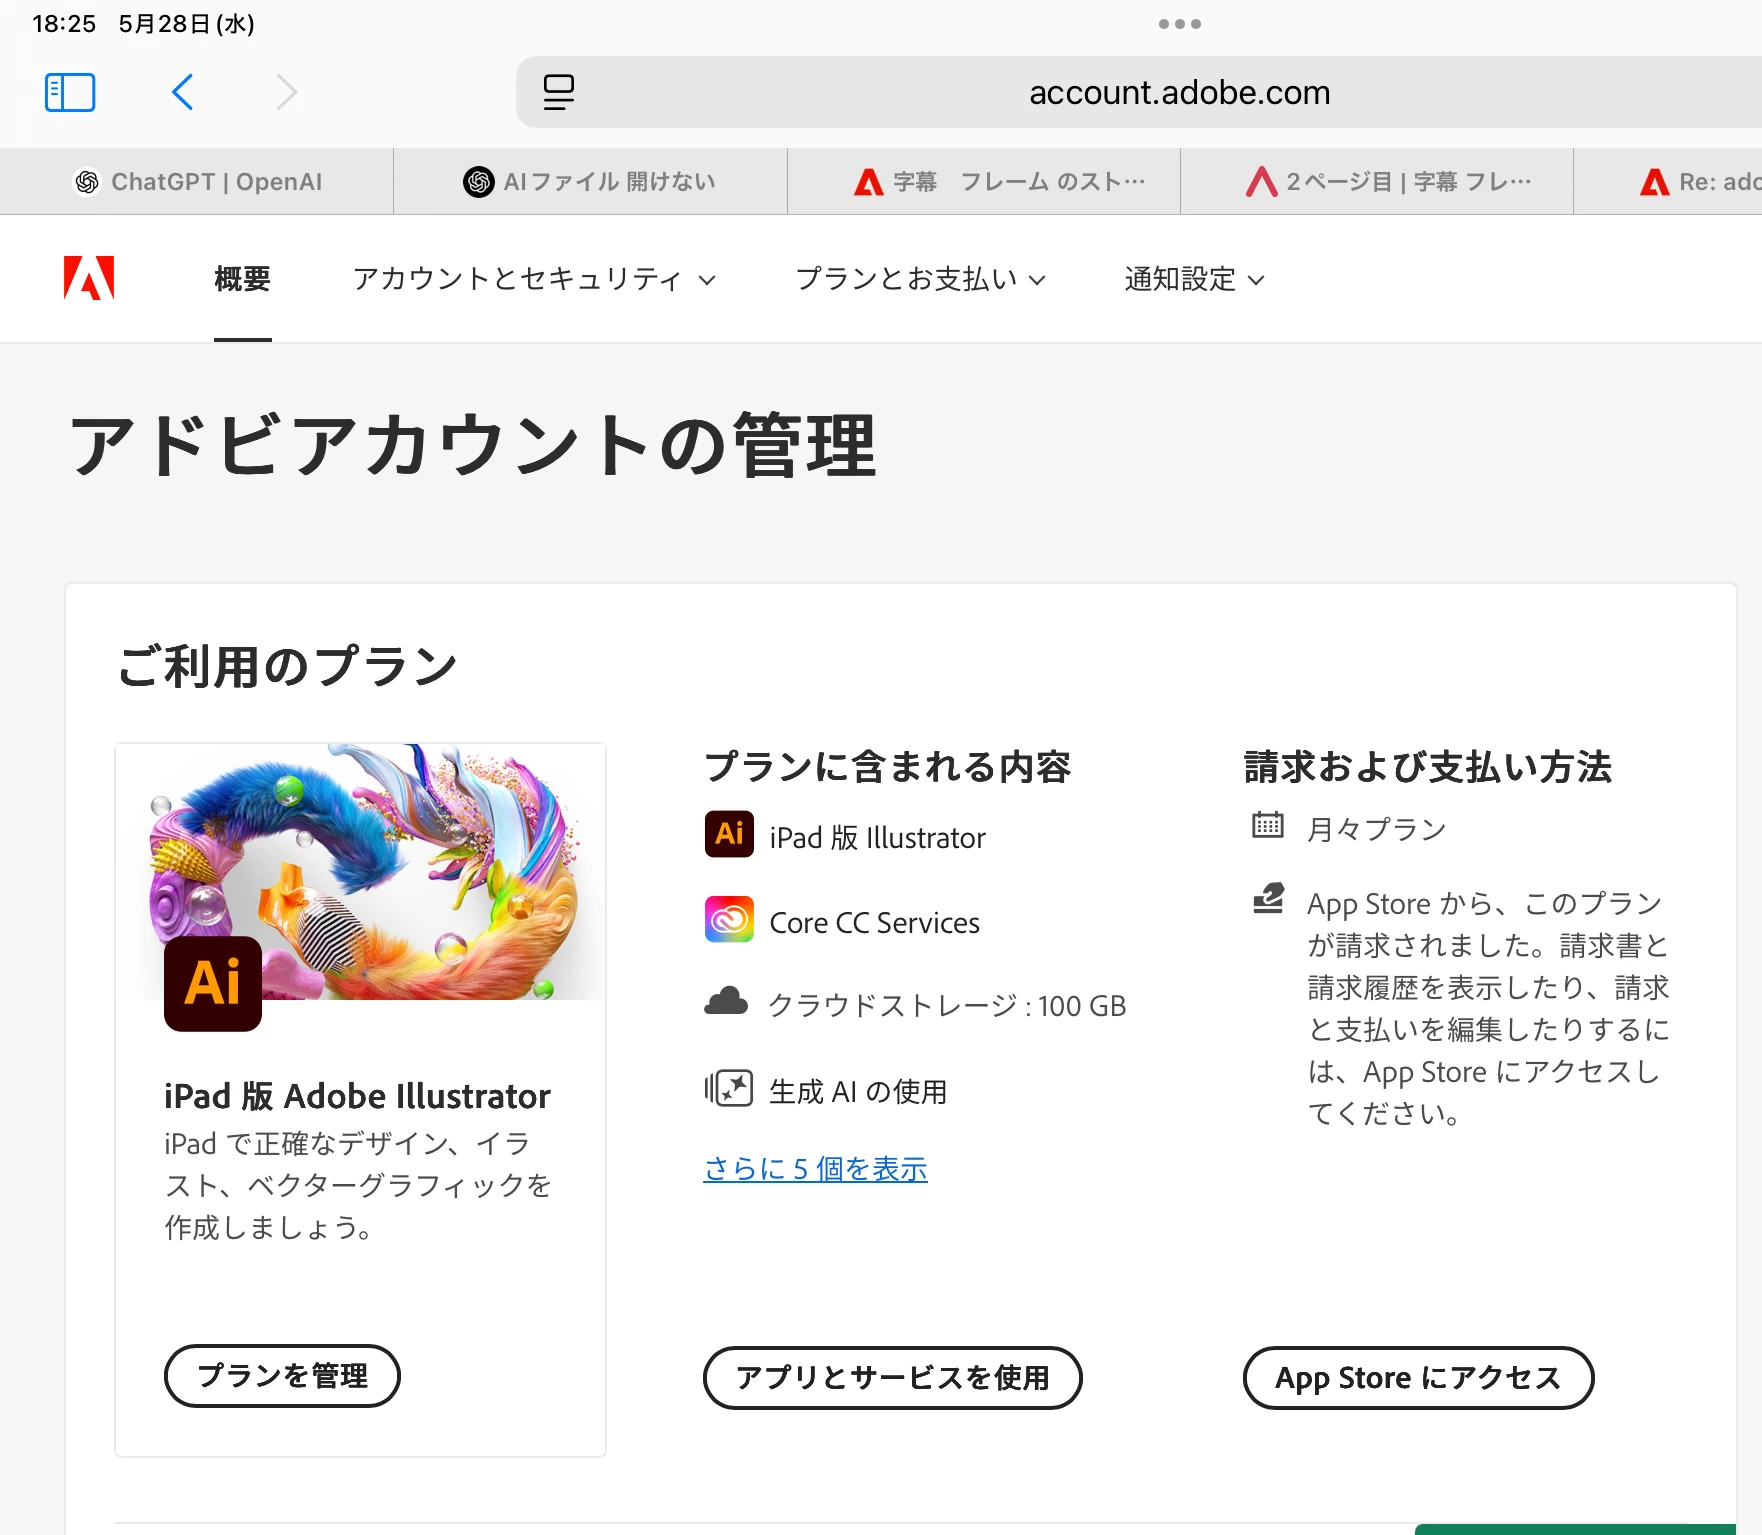Tap the forward navigation arrow
This screenshot has width=1762, height=1535.
pos(287,92)
